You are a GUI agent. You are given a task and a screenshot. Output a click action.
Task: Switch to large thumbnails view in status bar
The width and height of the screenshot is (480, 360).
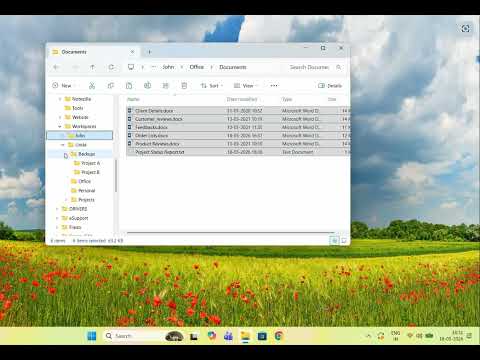pyautogui.click(x=344, y=240)
